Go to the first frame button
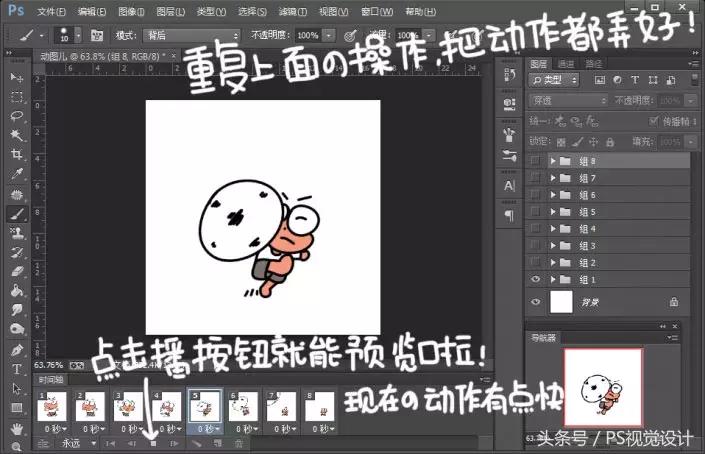The height and width of the screenshot is (454, 705). [x=110, y=443]
